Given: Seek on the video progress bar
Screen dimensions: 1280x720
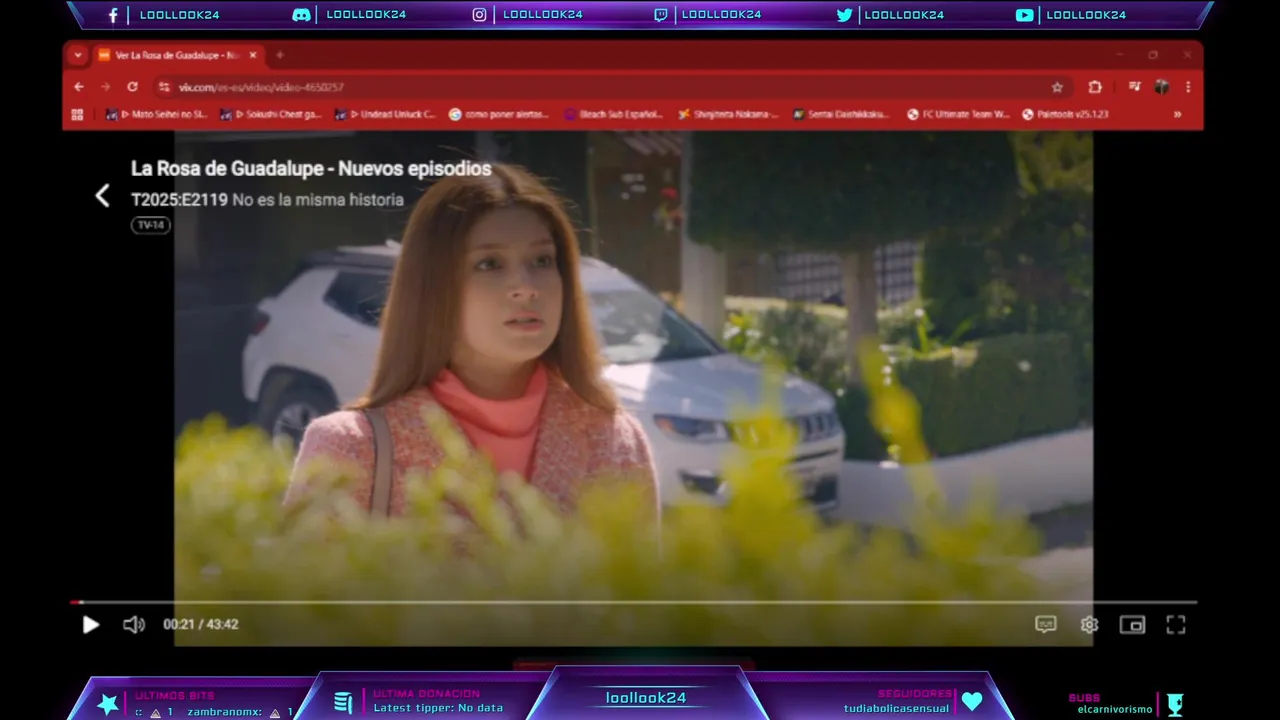Looking at the screenshot, I should 633,602.
